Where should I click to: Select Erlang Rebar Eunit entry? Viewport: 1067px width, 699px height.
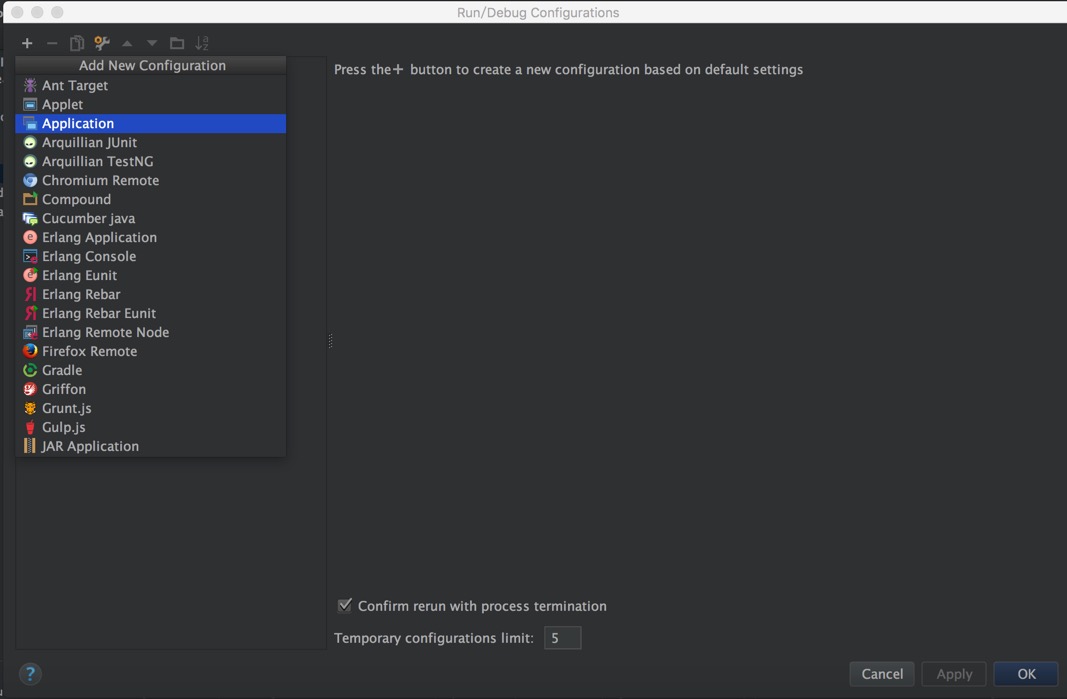tap(150, 313)
